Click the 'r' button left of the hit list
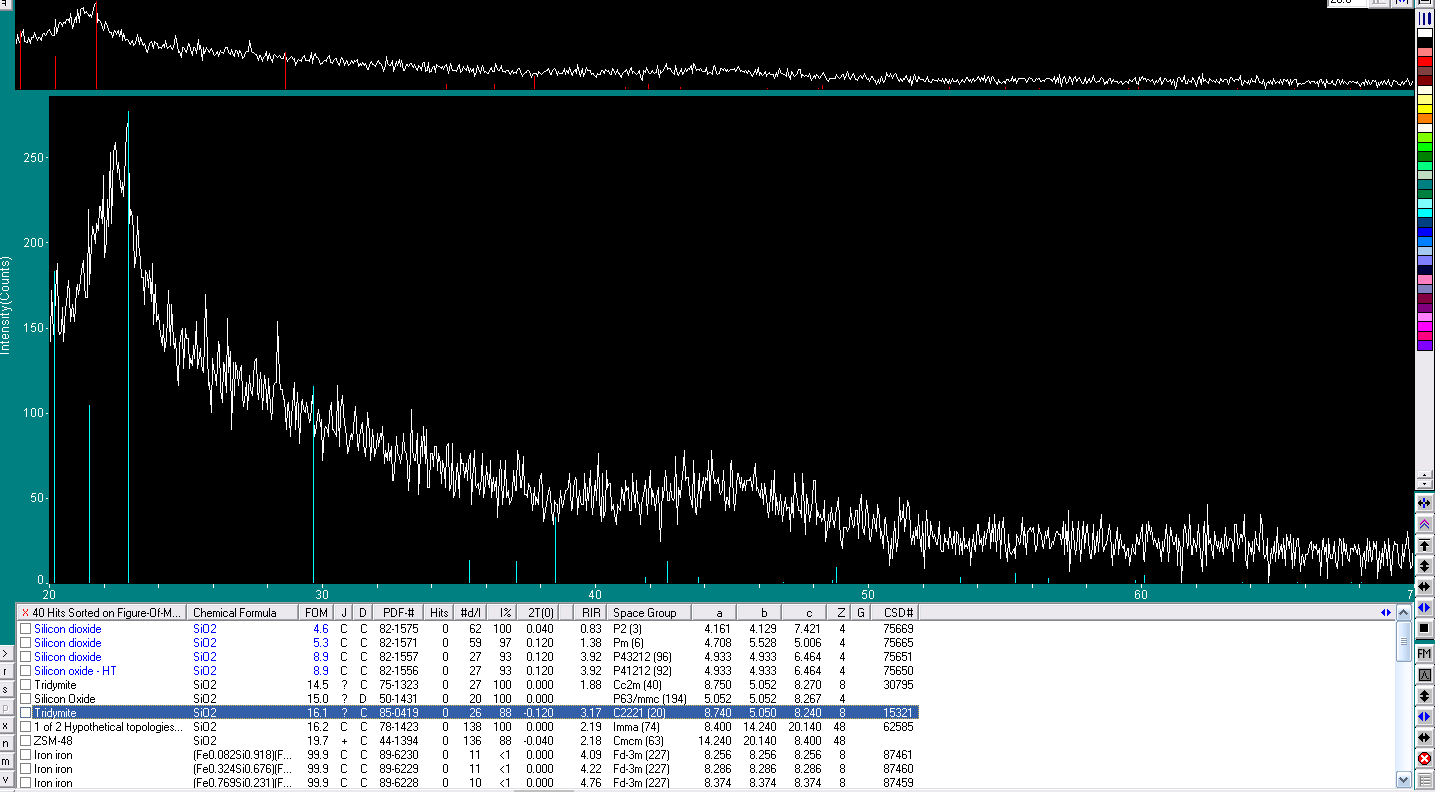 (6, 671)
